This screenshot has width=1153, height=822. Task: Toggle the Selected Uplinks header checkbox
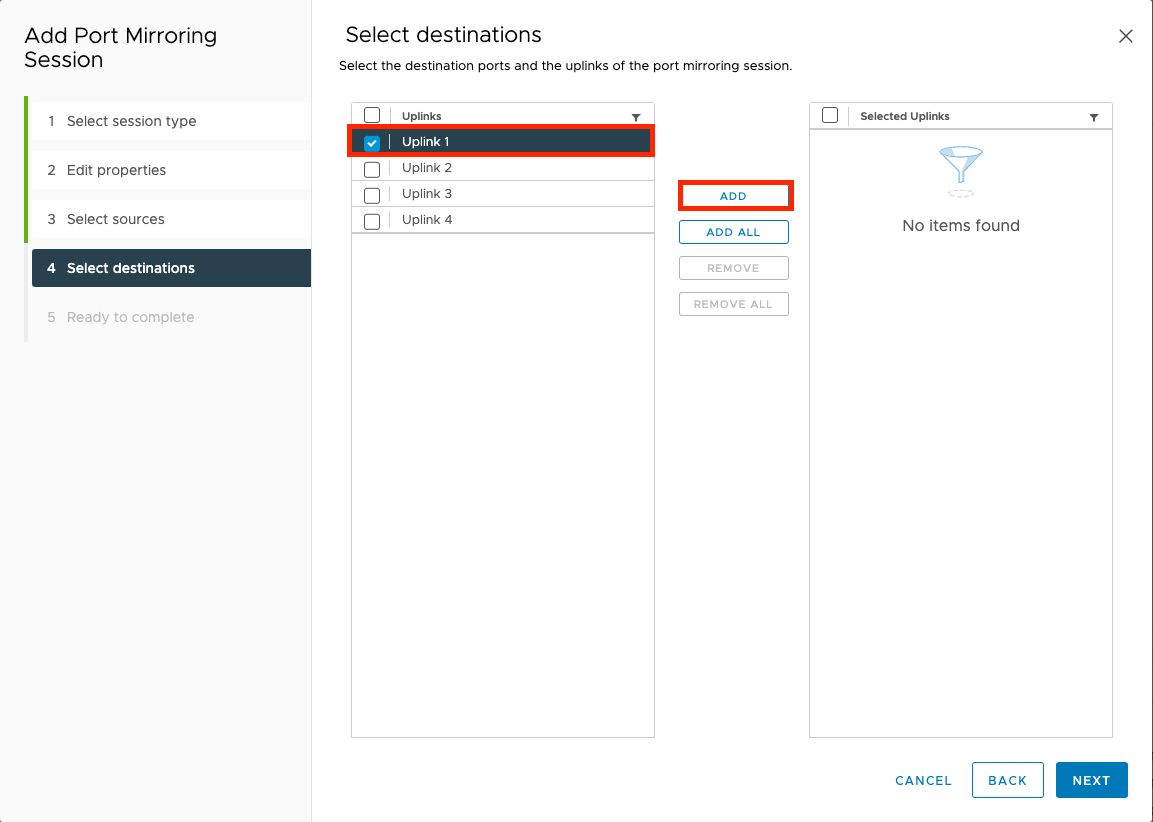click(829, 115)
